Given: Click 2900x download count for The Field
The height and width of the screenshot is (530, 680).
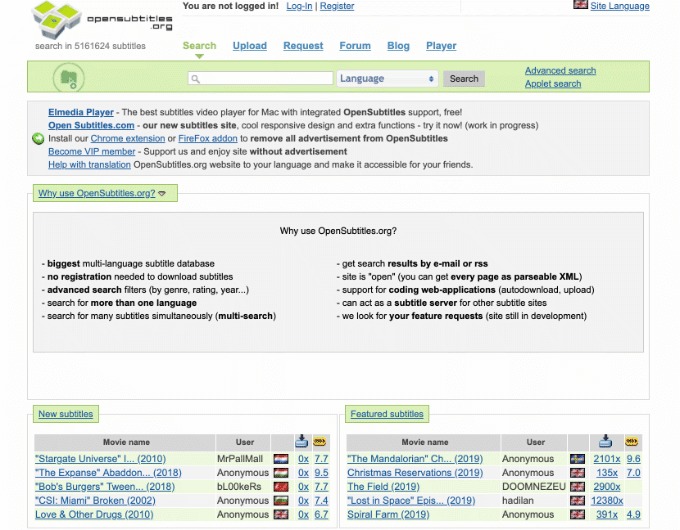Looking at the screenshot, I should coord(607,487).
